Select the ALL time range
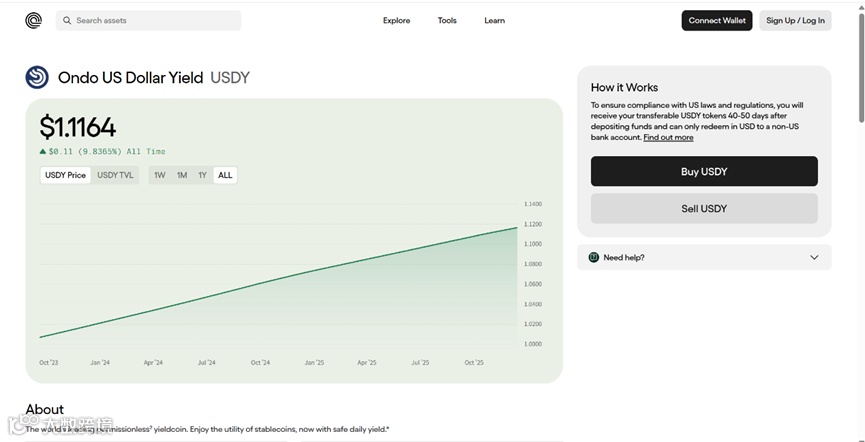Screen dimensions: 865x442 tap(225, 175)
